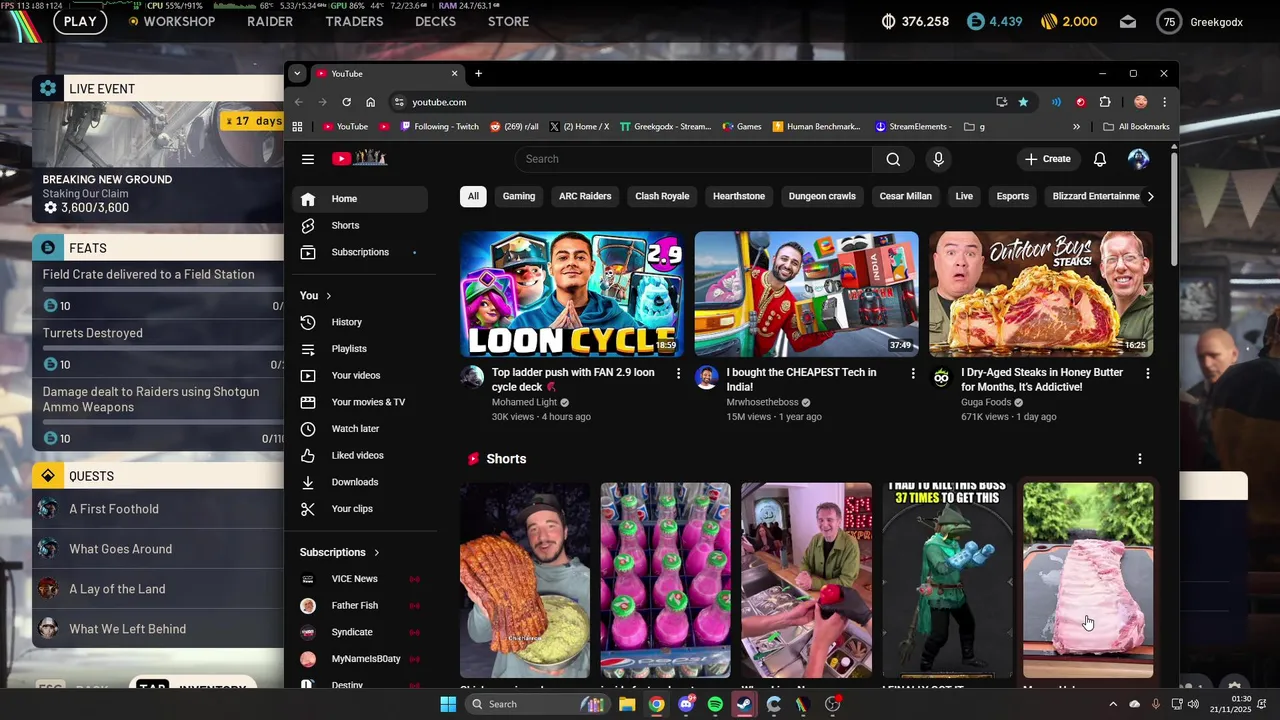The image size is (1280, 720).
Task: Reload the page in Chrome
Action: point(346,102)
